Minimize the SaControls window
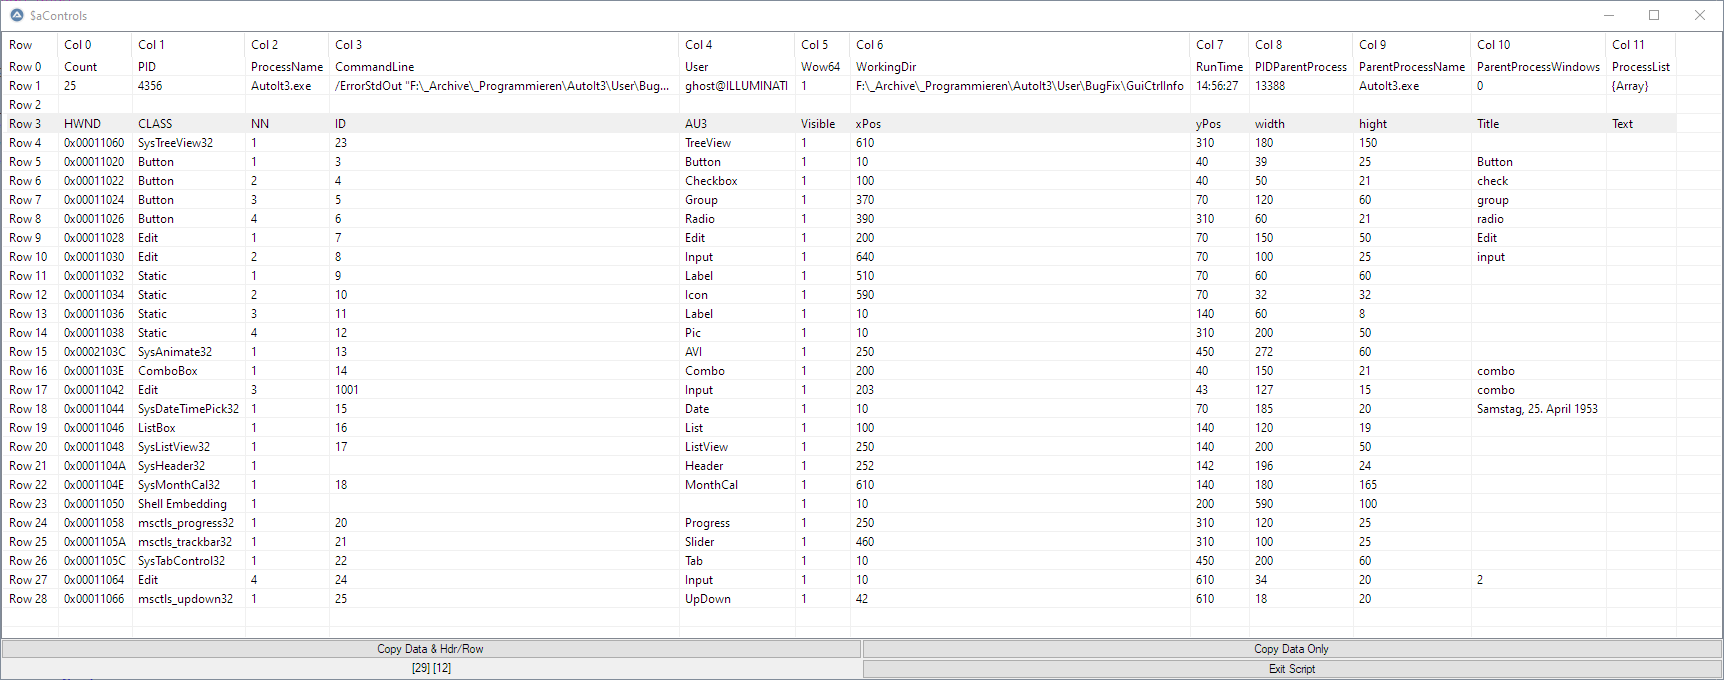This screenshot has width=1724, height=680. click(x=1609, y=15)
